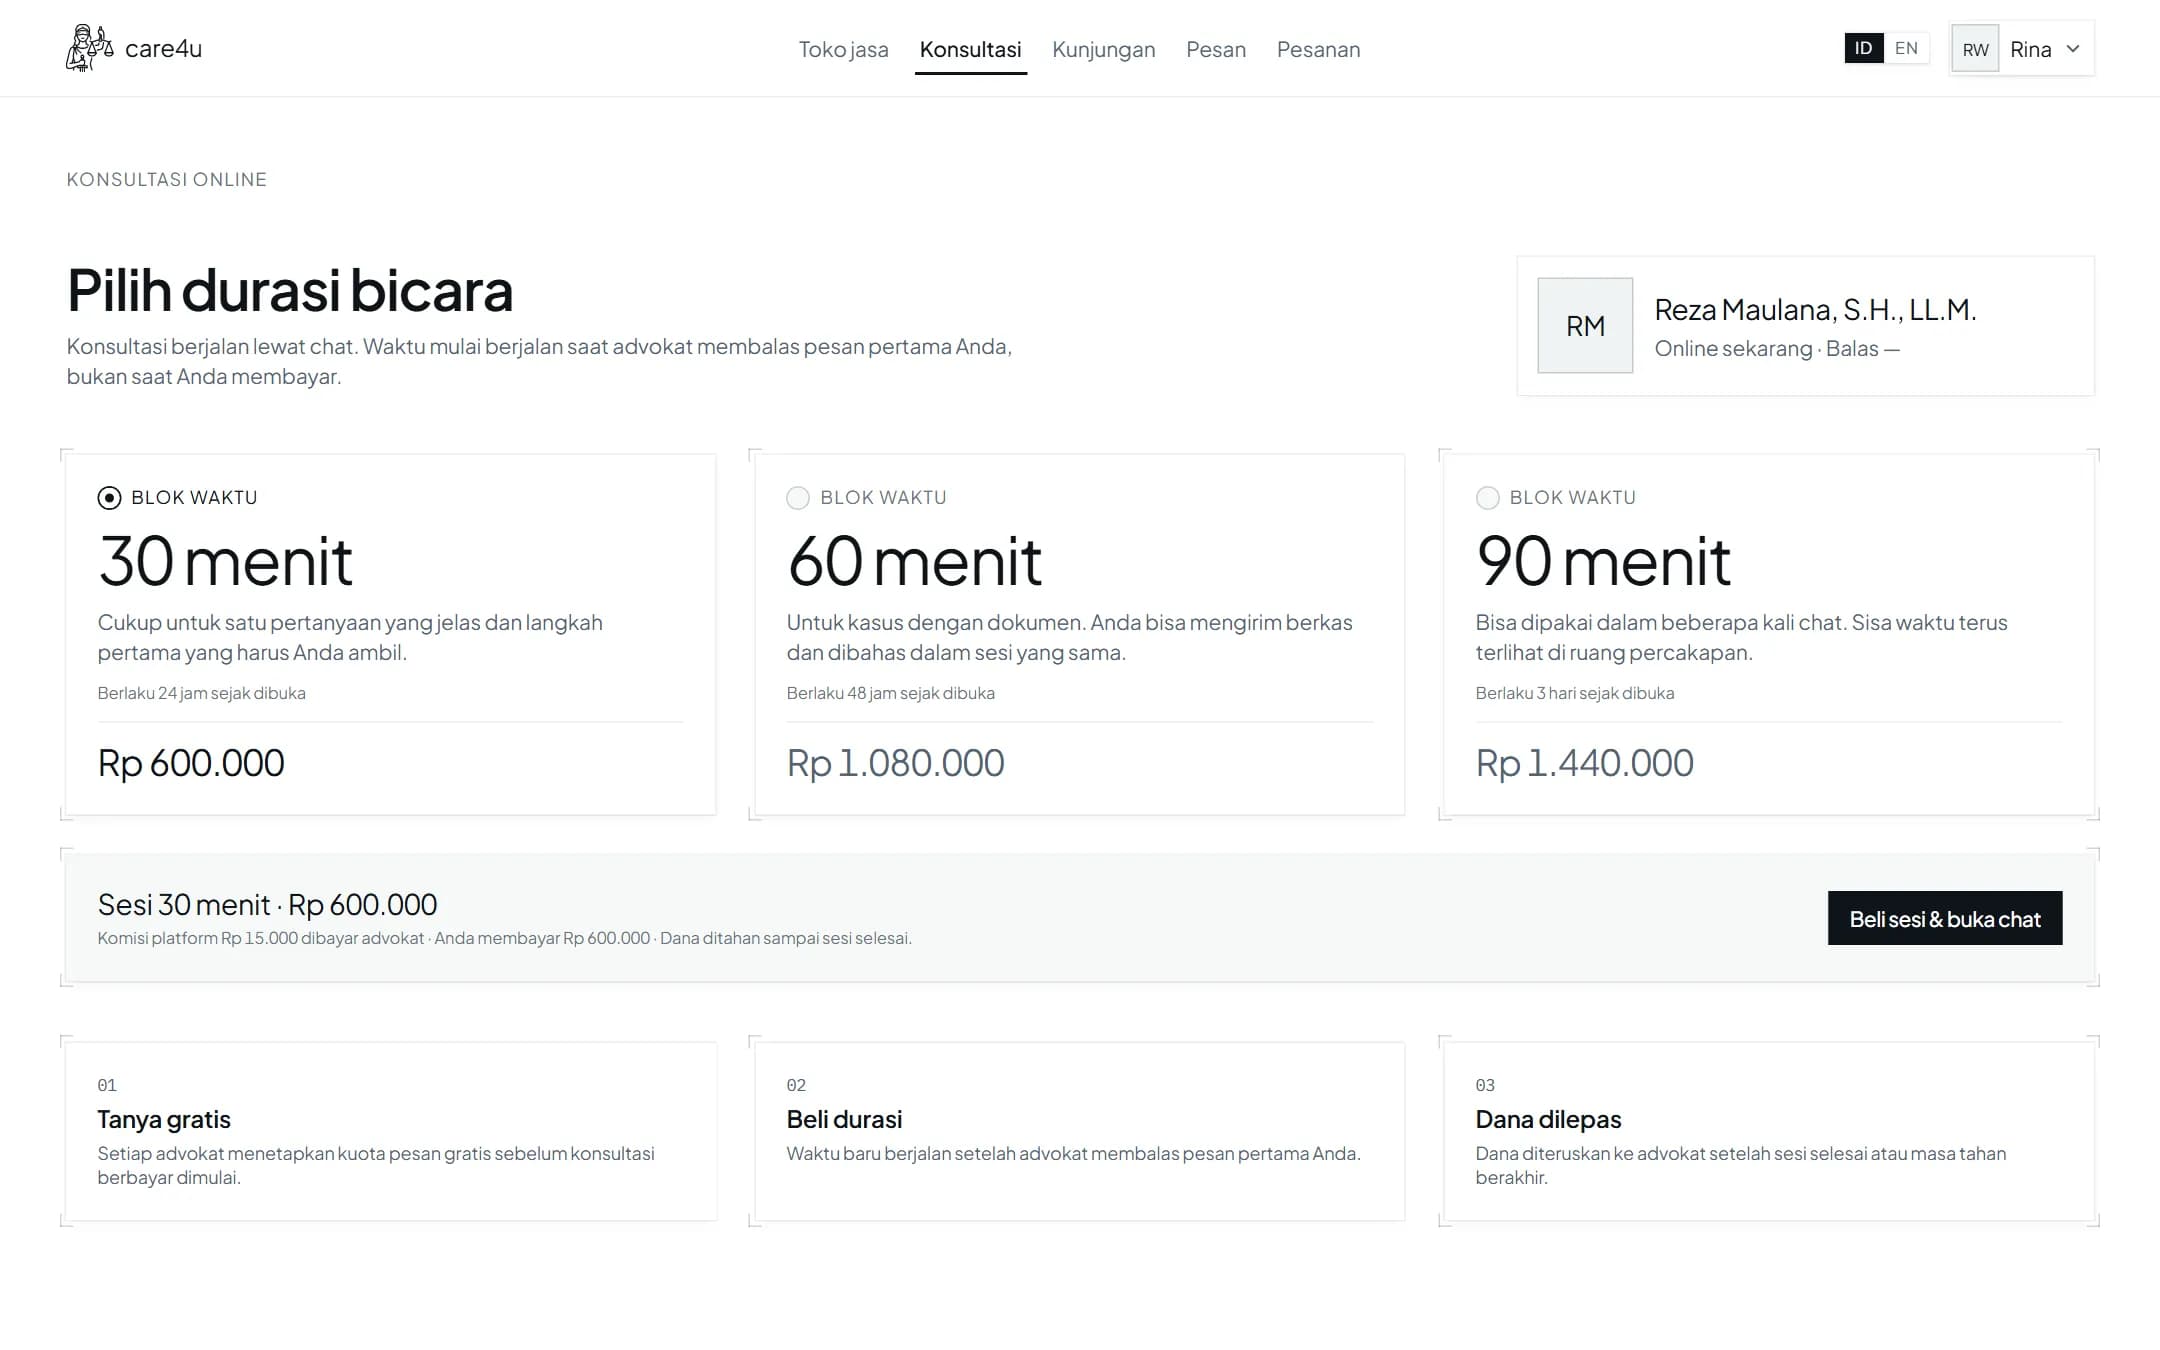The width and height of the screenshot is (2160, 1350).
Task: Click the 90 menit heading
Action: coord(1603,561)
